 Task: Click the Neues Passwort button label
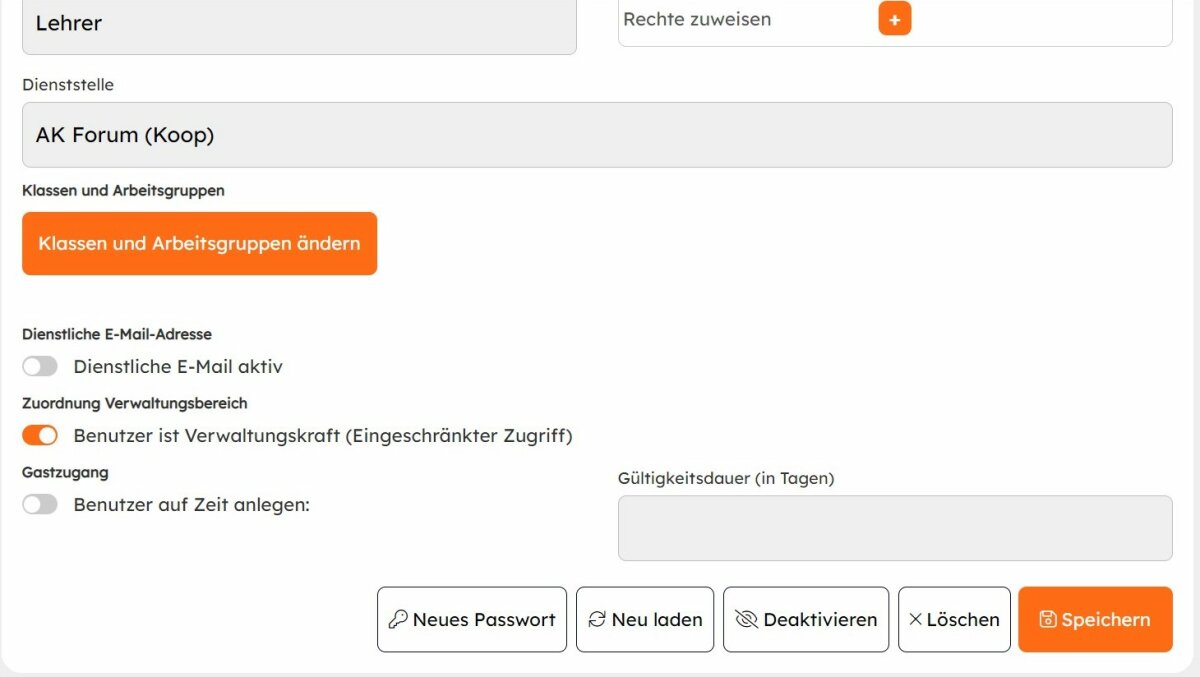pyautogui.click(x=484, y=620)
